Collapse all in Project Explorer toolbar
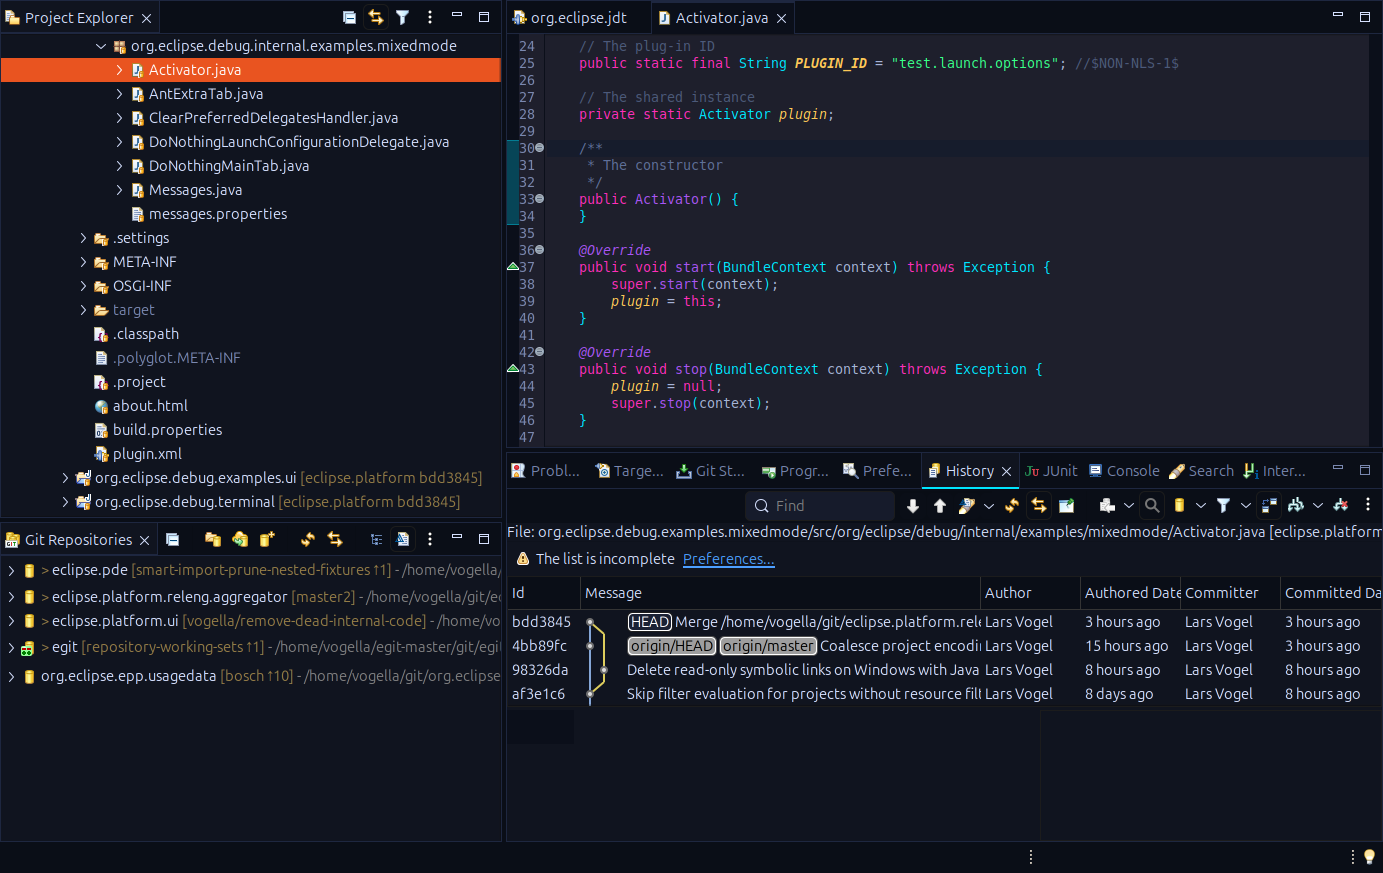1383x873 pixels. point(349,17)
